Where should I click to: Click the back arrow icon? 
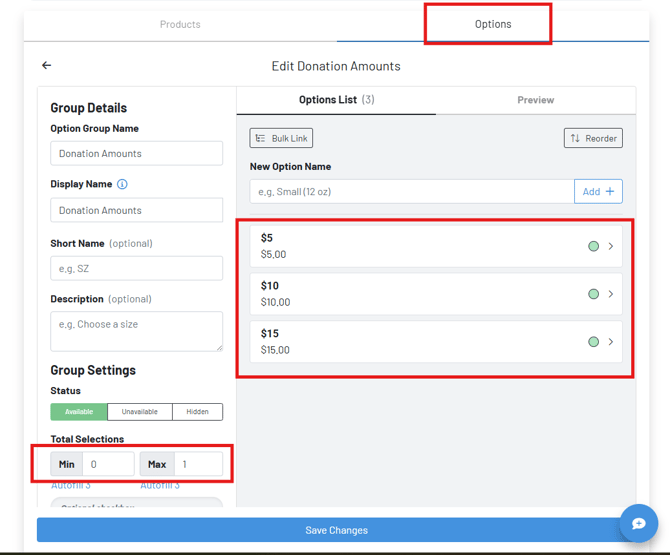[x=47, y=65]
